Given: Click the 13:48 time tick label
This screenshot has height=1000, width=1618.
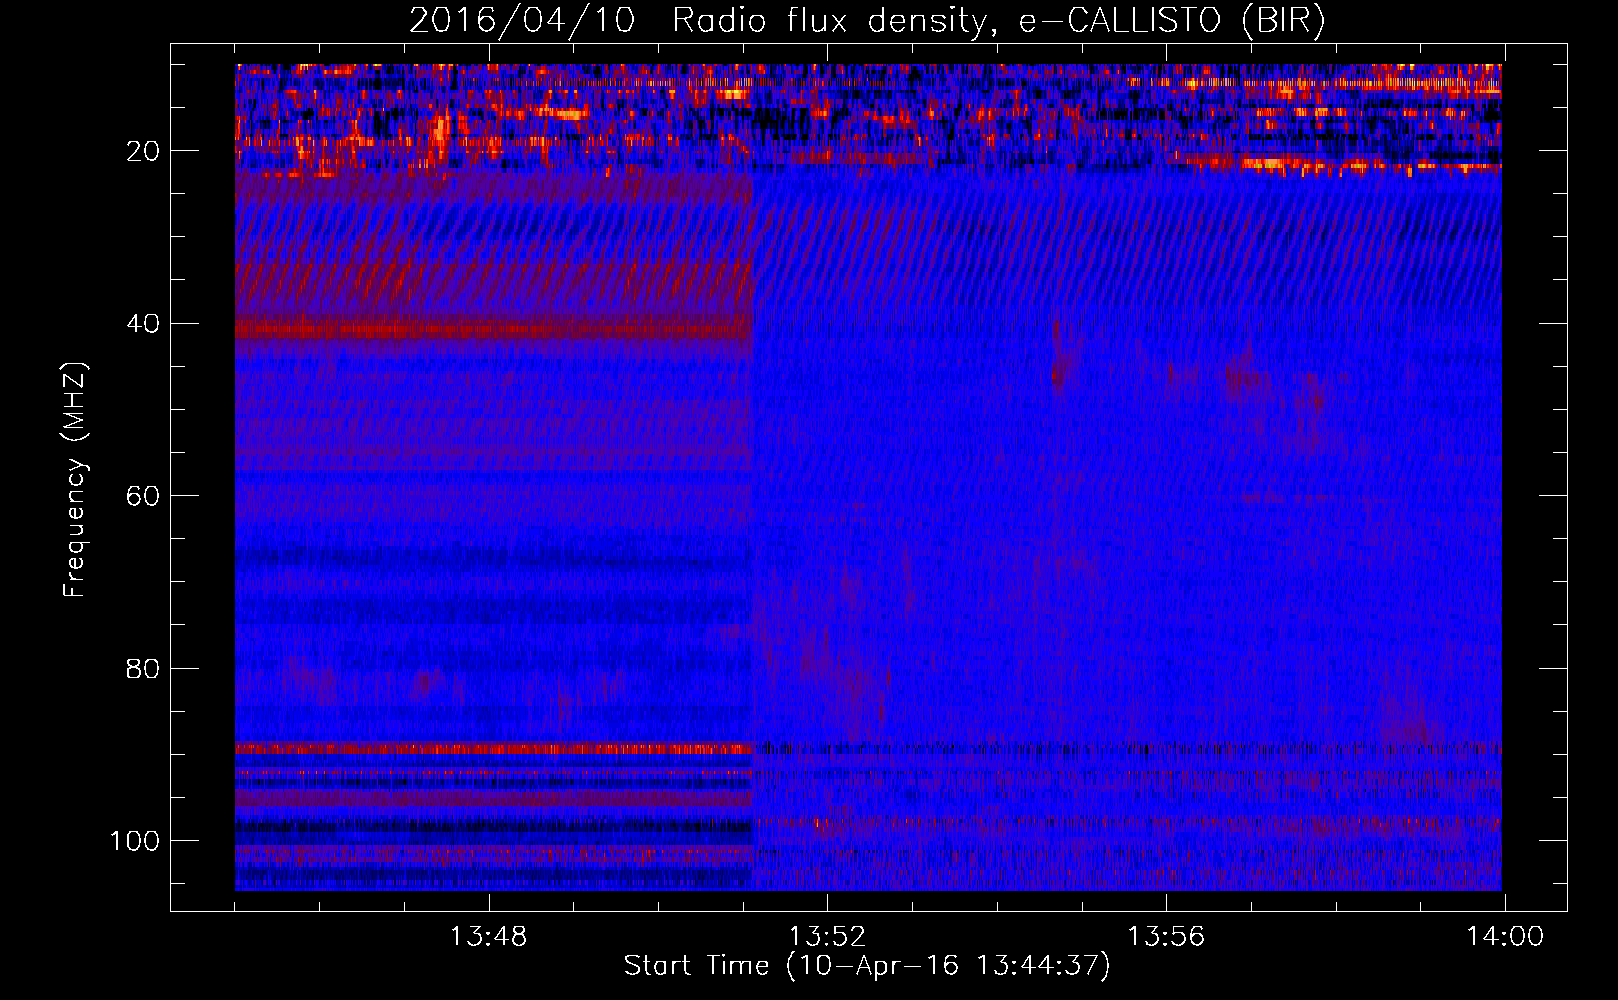Looking at the screenshot, I should click(x=488, y=937).
